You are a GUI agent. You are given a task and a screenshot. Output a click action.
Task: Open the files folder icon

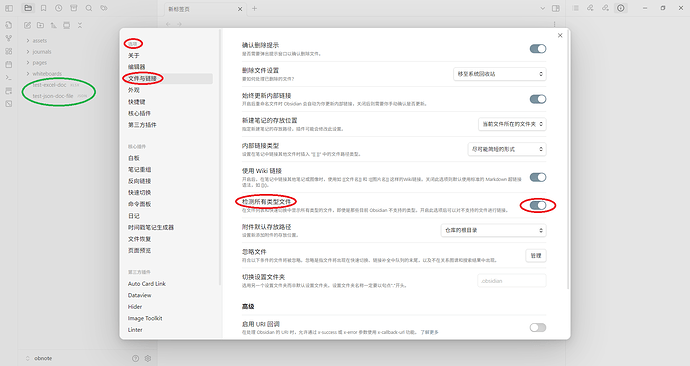coord(28,8)
